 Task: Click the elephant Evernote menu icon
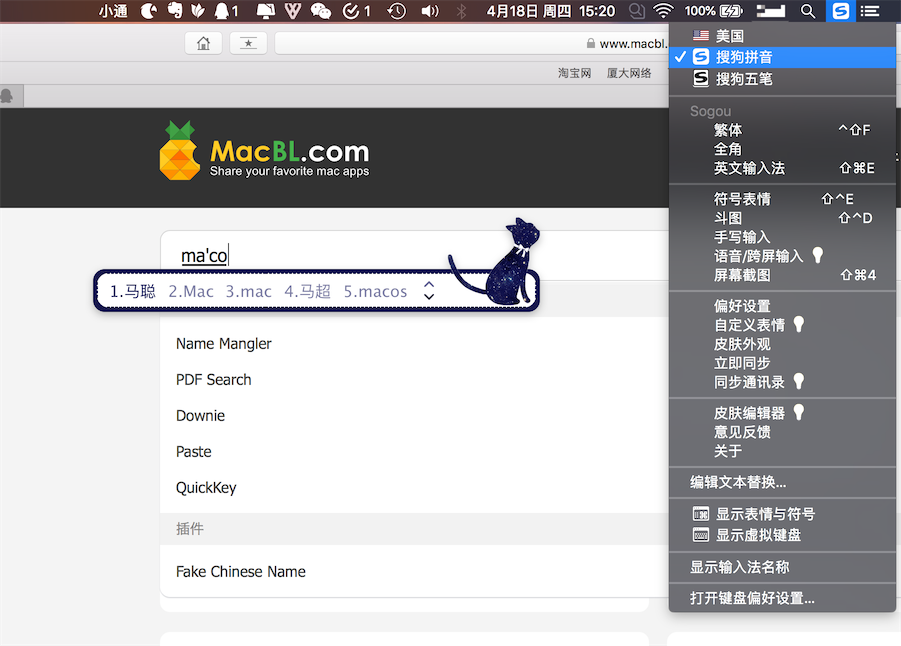coord(175,11)
